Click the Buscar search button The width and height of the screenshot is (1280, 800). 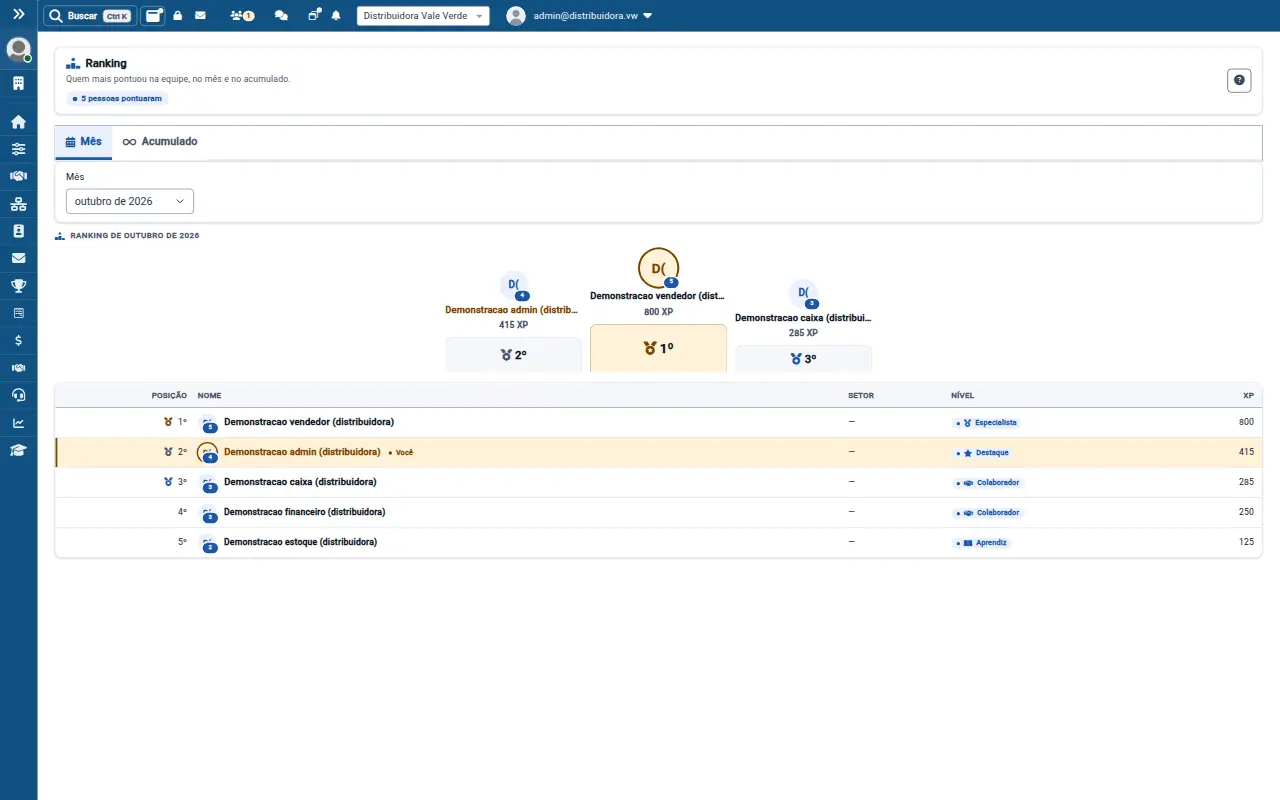click(89, 16)
